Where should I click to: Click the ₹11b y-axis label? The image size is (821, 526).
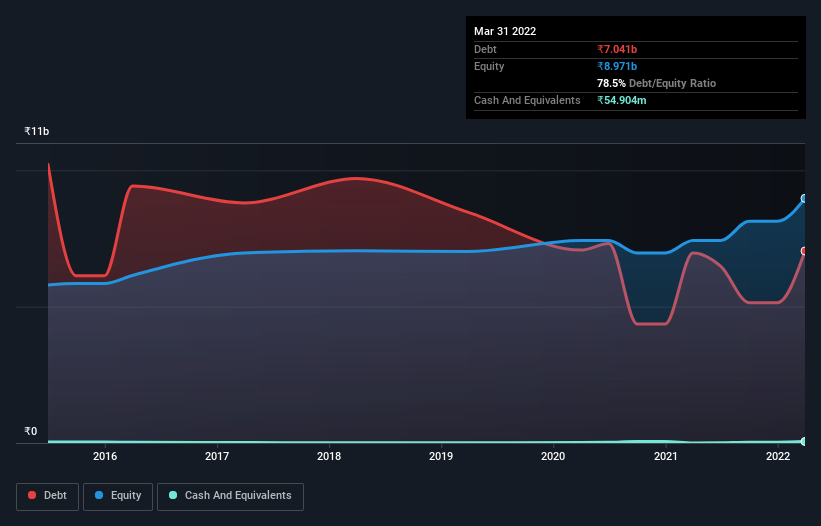pos(37,131)
